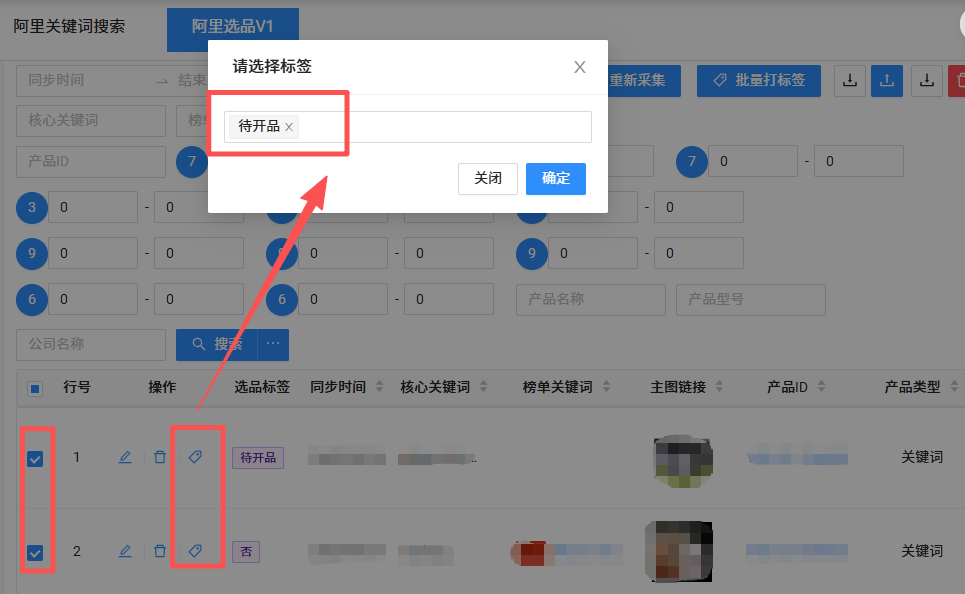This screenshot has width=965, height=594.
Task: Confirm tag selection with 确定
Action: (x=556, y=179)
